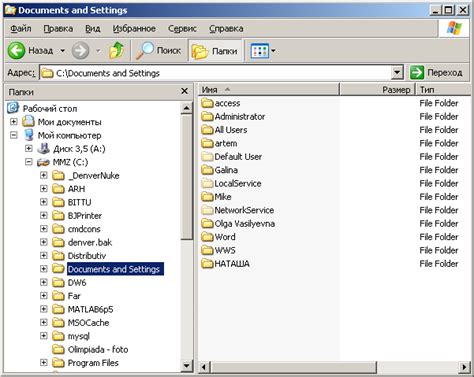Image resolution: width=474 pixels, height=377 pixels.
Task: Select the Olga Vasilyevna folder icon
Action: 207,223
